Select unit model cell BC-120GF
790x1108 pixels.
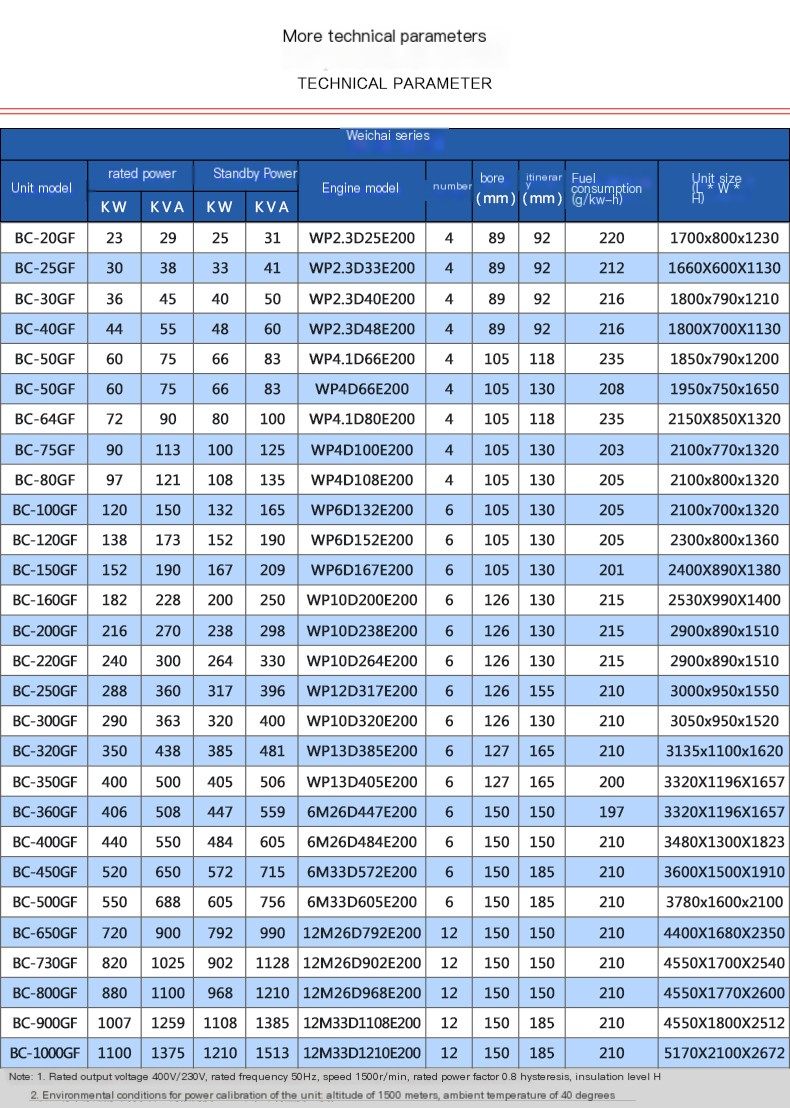click(45, 540)
